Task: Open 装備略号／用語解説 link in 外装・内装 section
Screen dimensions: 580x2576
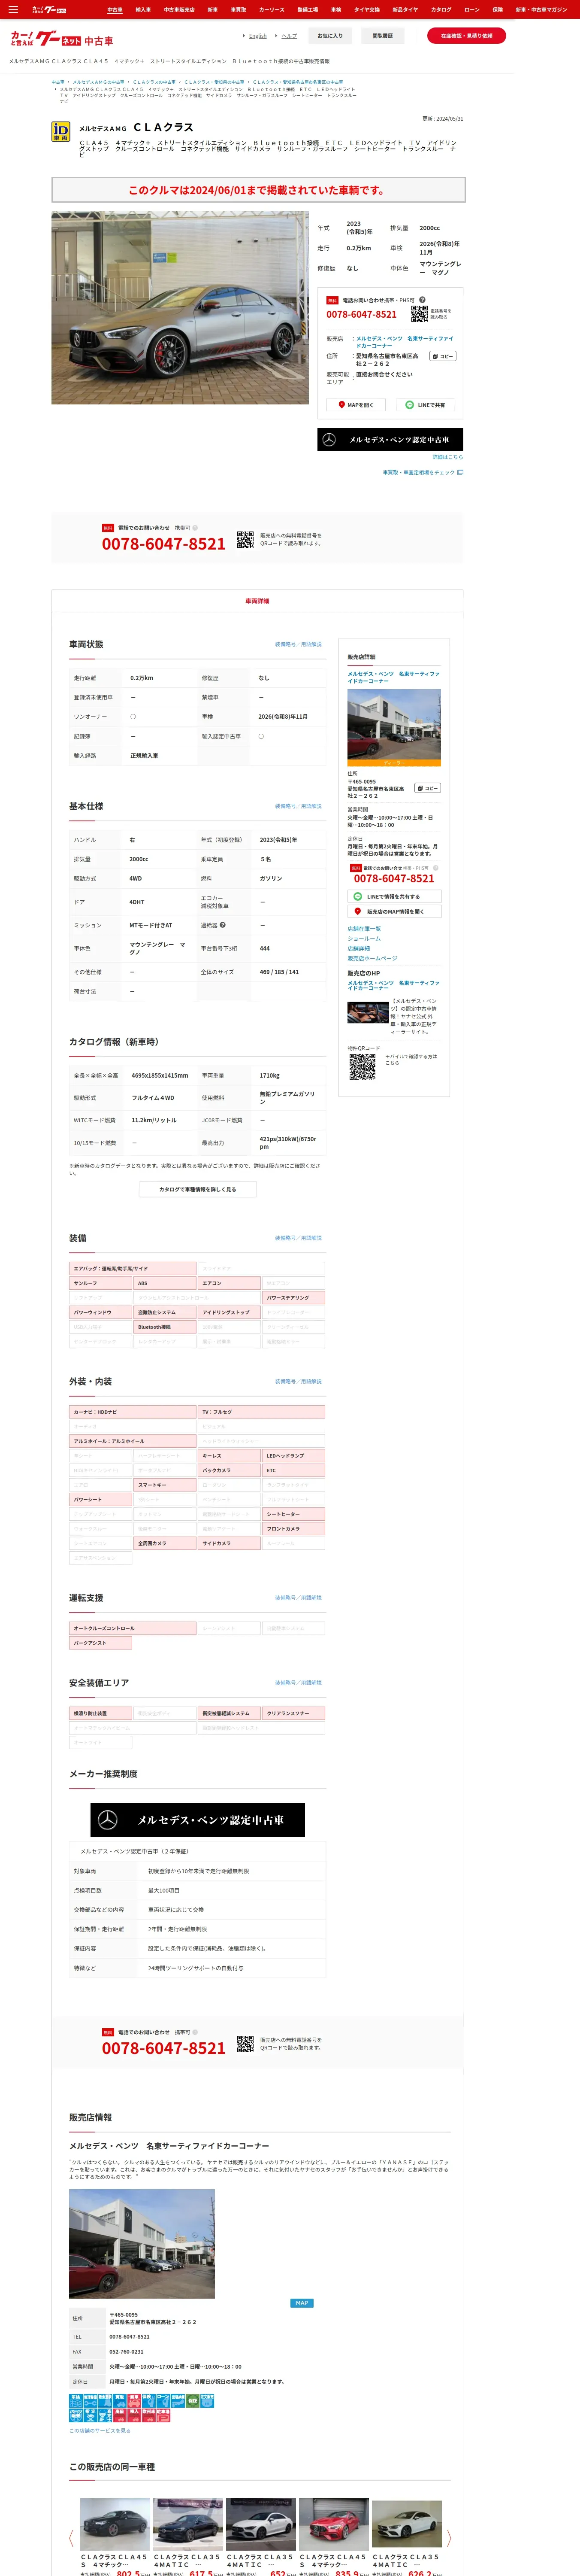Action: pos(298,1381)
